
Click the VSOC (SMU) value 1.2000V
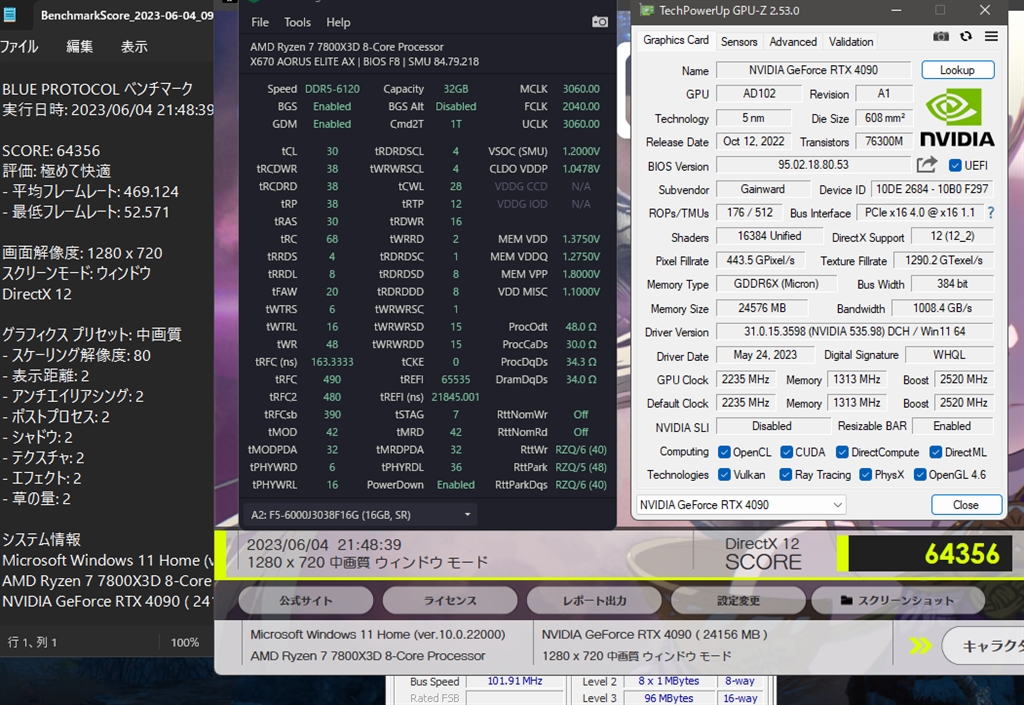point(581,151)
